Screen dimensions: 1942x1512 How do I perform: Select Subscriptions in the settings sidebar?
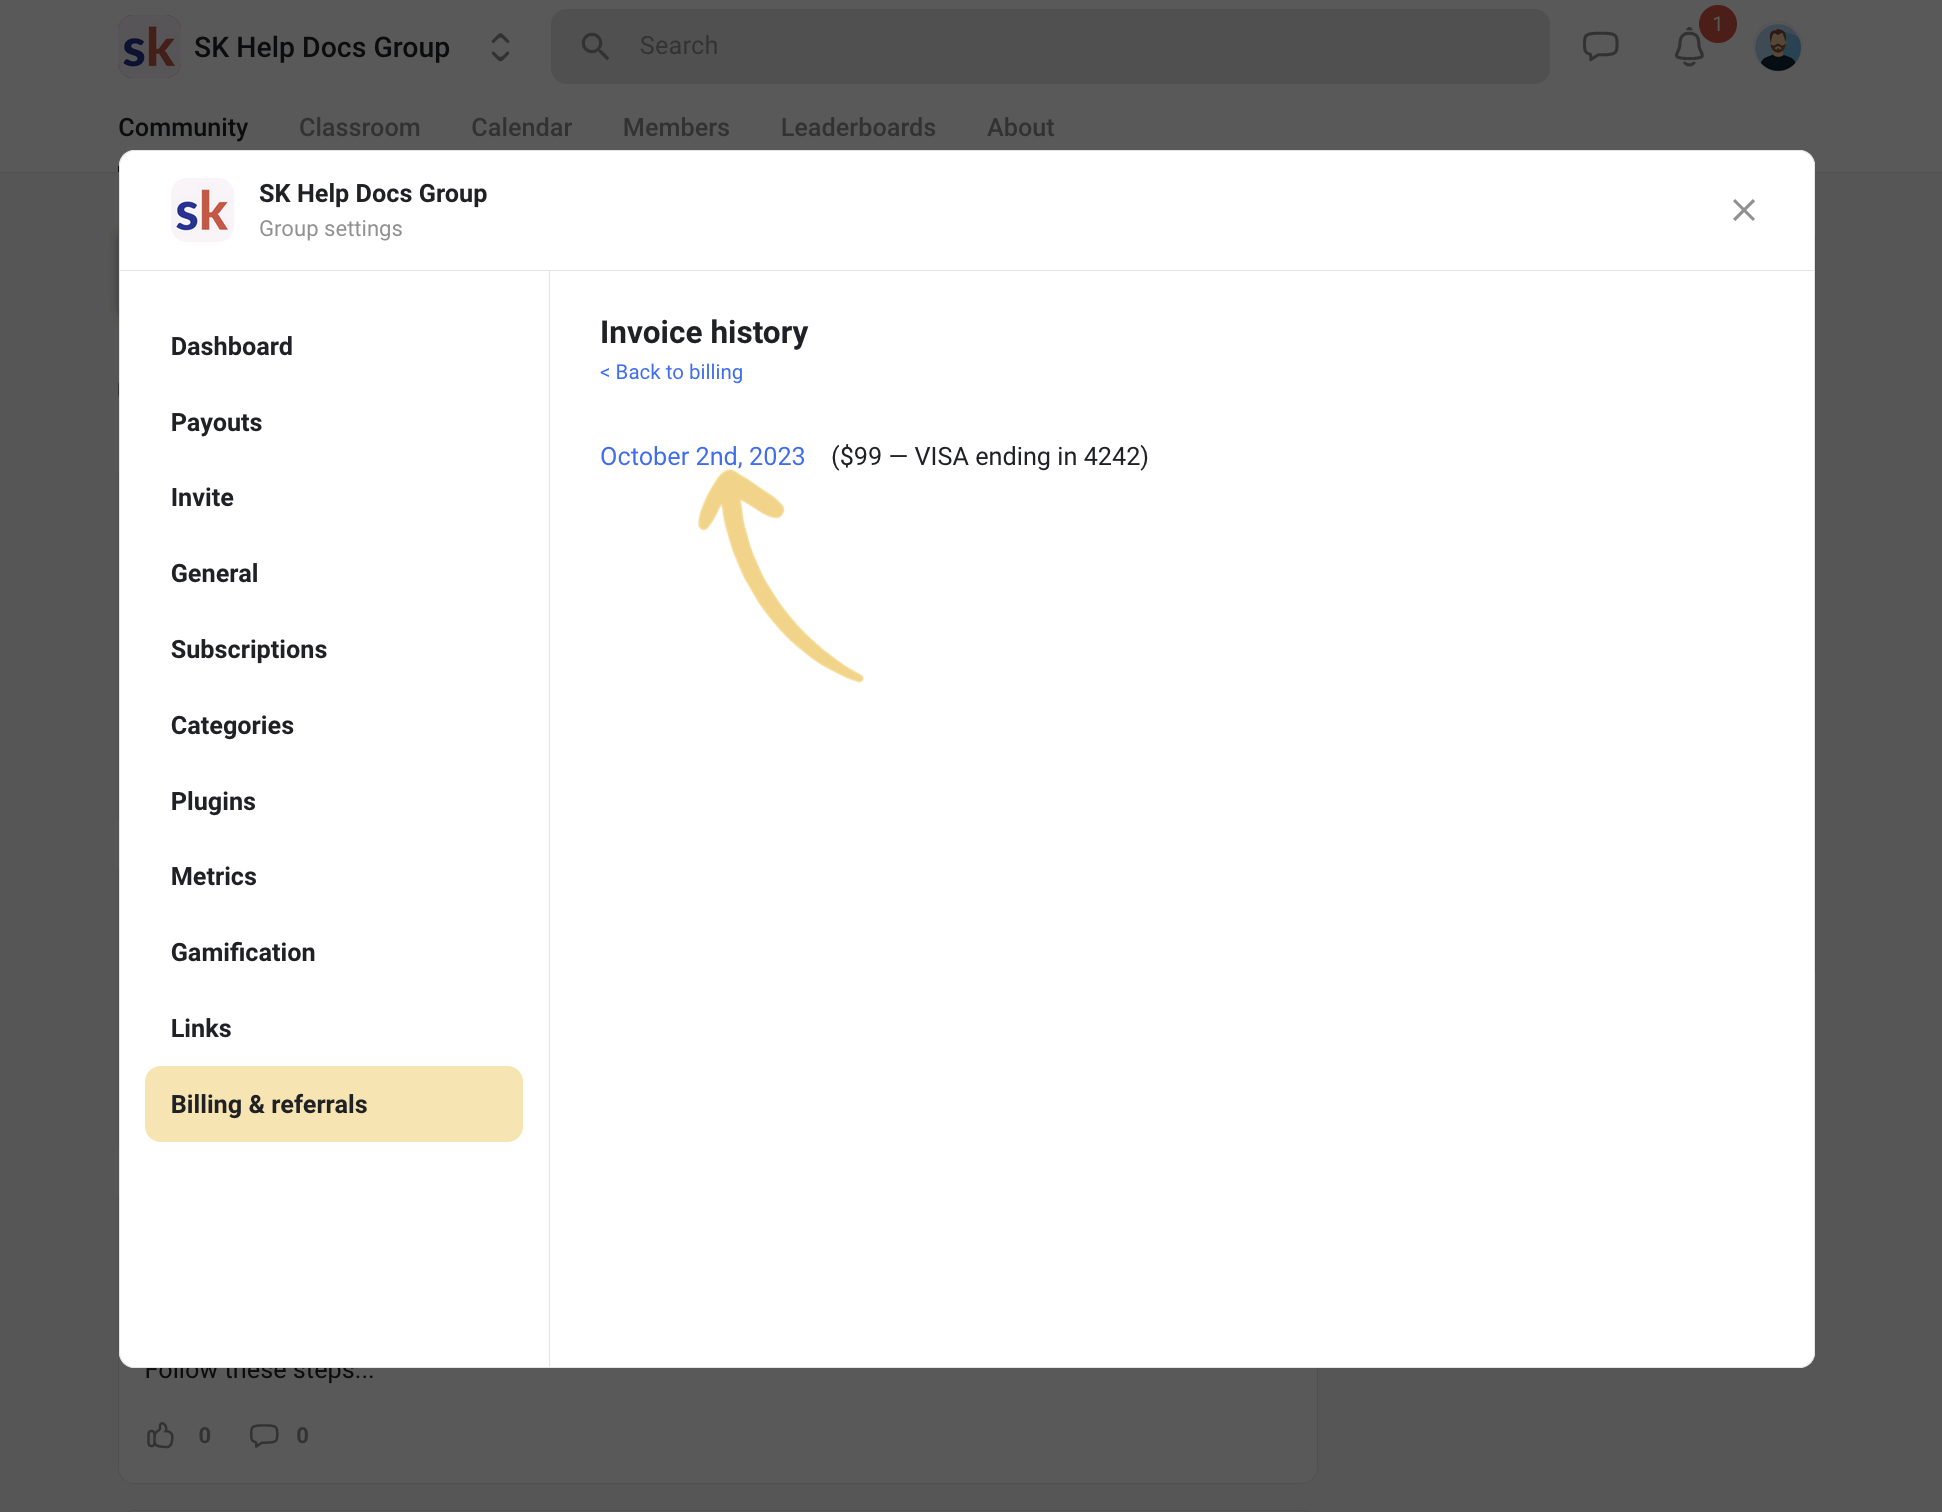point(249,649)
